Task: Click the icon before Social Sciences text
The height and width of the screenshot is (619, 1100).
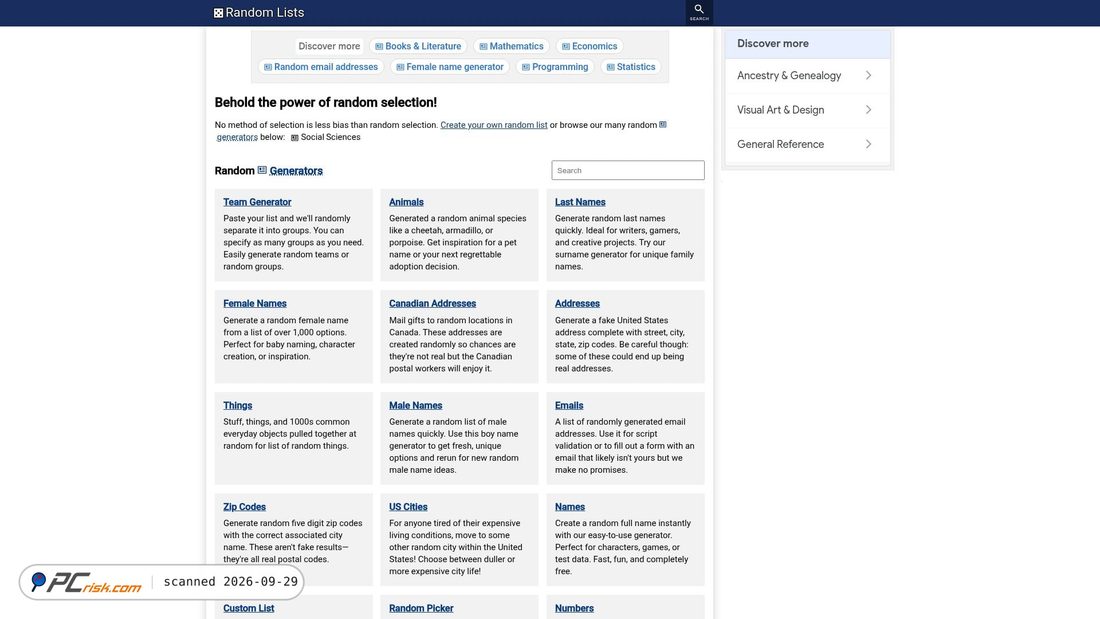Action: [x=295, y=138]
